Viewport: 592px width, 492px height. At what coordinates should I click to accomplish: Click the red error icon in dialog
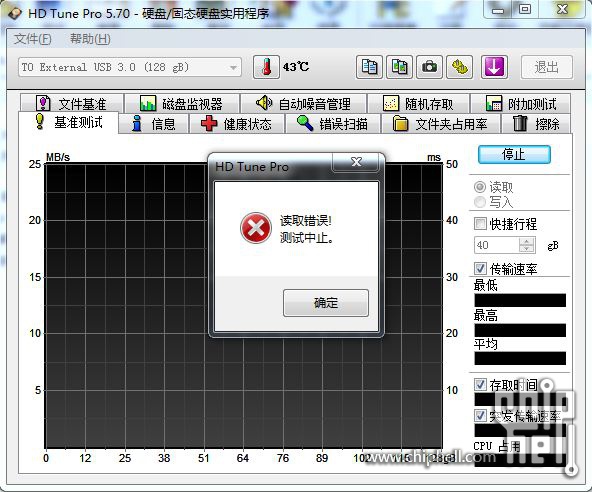(256, 228)
